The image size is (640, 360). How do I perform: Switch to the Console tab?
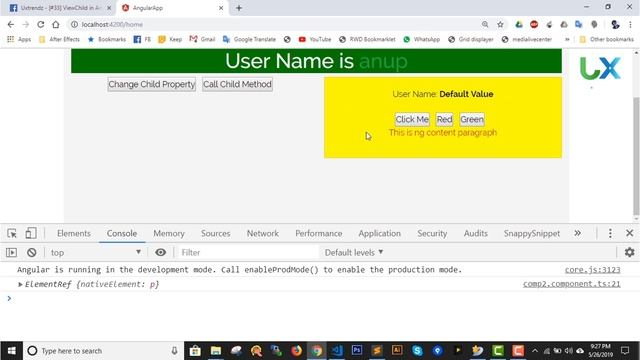click(x=122, y=233)
